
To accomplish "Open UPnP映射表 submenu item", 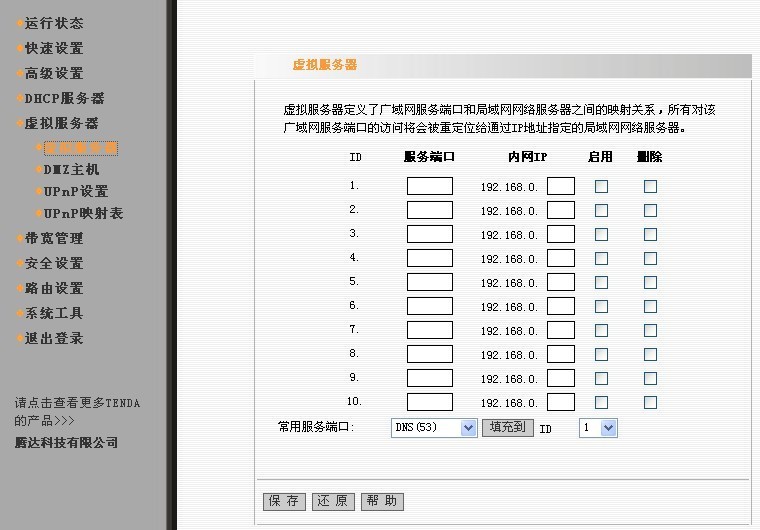I will pyautogui.click(x=83, y=213).
